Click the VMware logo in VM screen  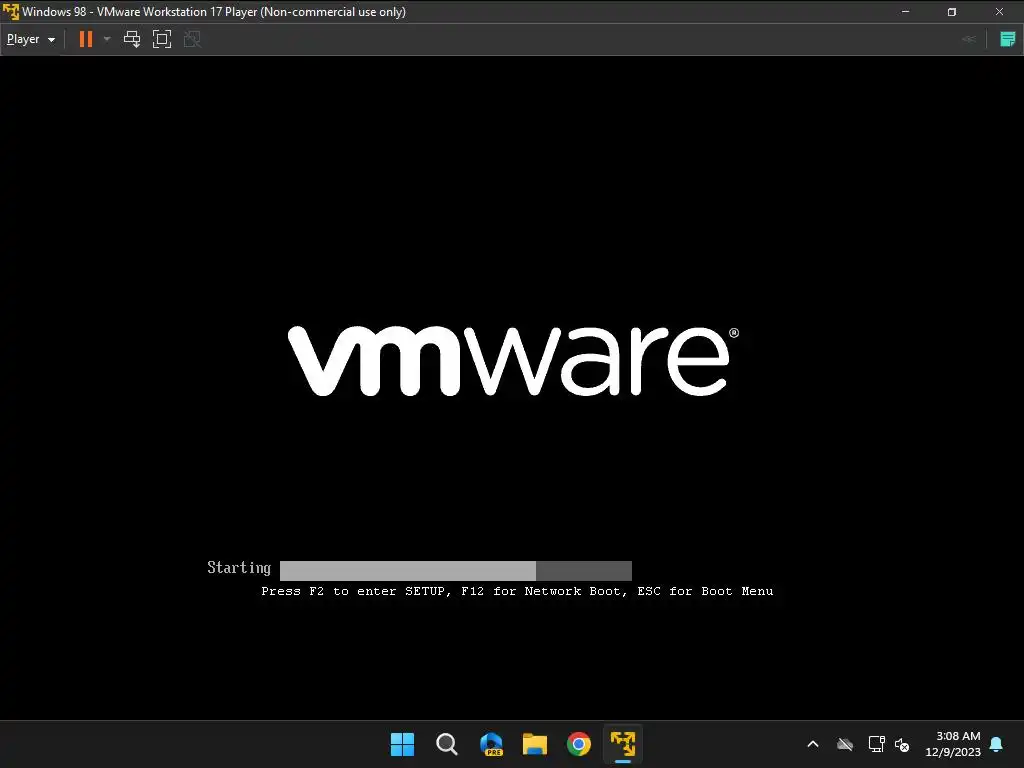513,361
